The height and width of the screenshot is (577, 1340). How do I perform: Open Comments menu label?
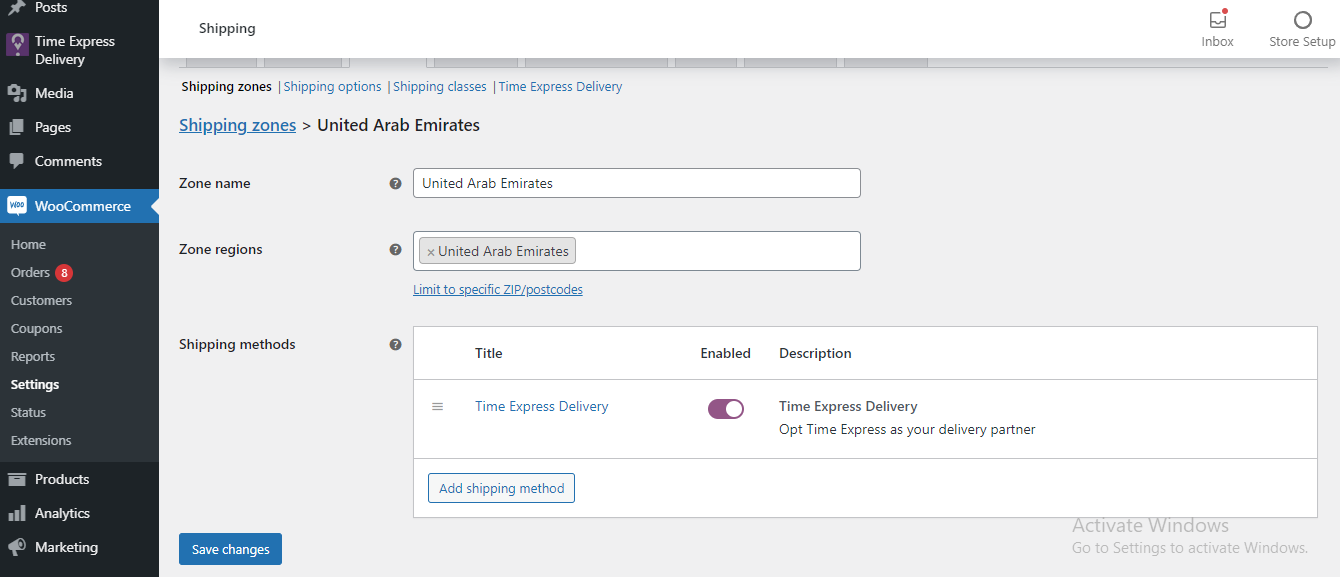[68, 161]
